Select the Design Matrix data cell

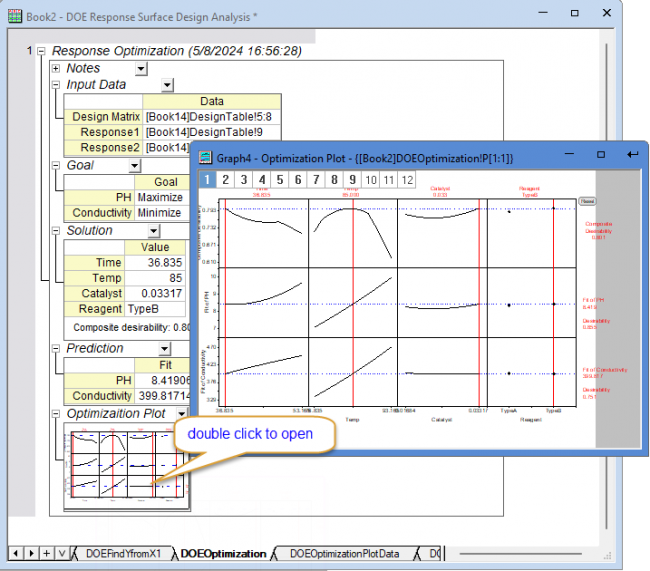[x=212, y=117]
